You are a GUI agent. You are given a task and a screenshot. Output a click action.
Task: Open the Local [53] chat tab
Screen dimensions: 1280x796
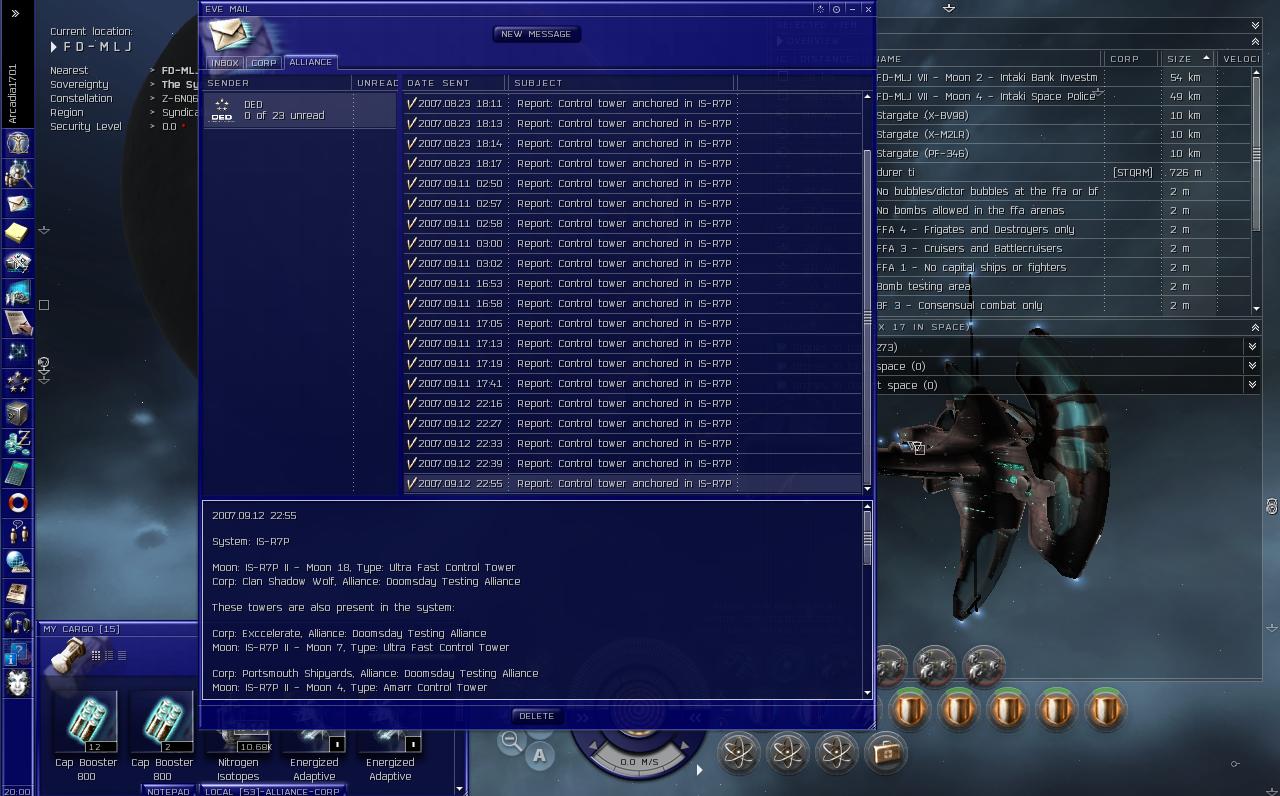(272, 791)
